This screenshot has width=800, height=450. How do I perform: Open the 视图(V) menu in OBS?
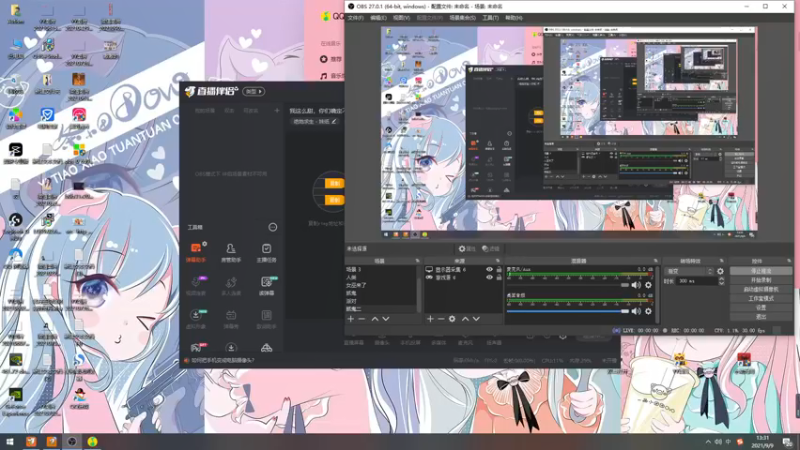tap(401, 18)
